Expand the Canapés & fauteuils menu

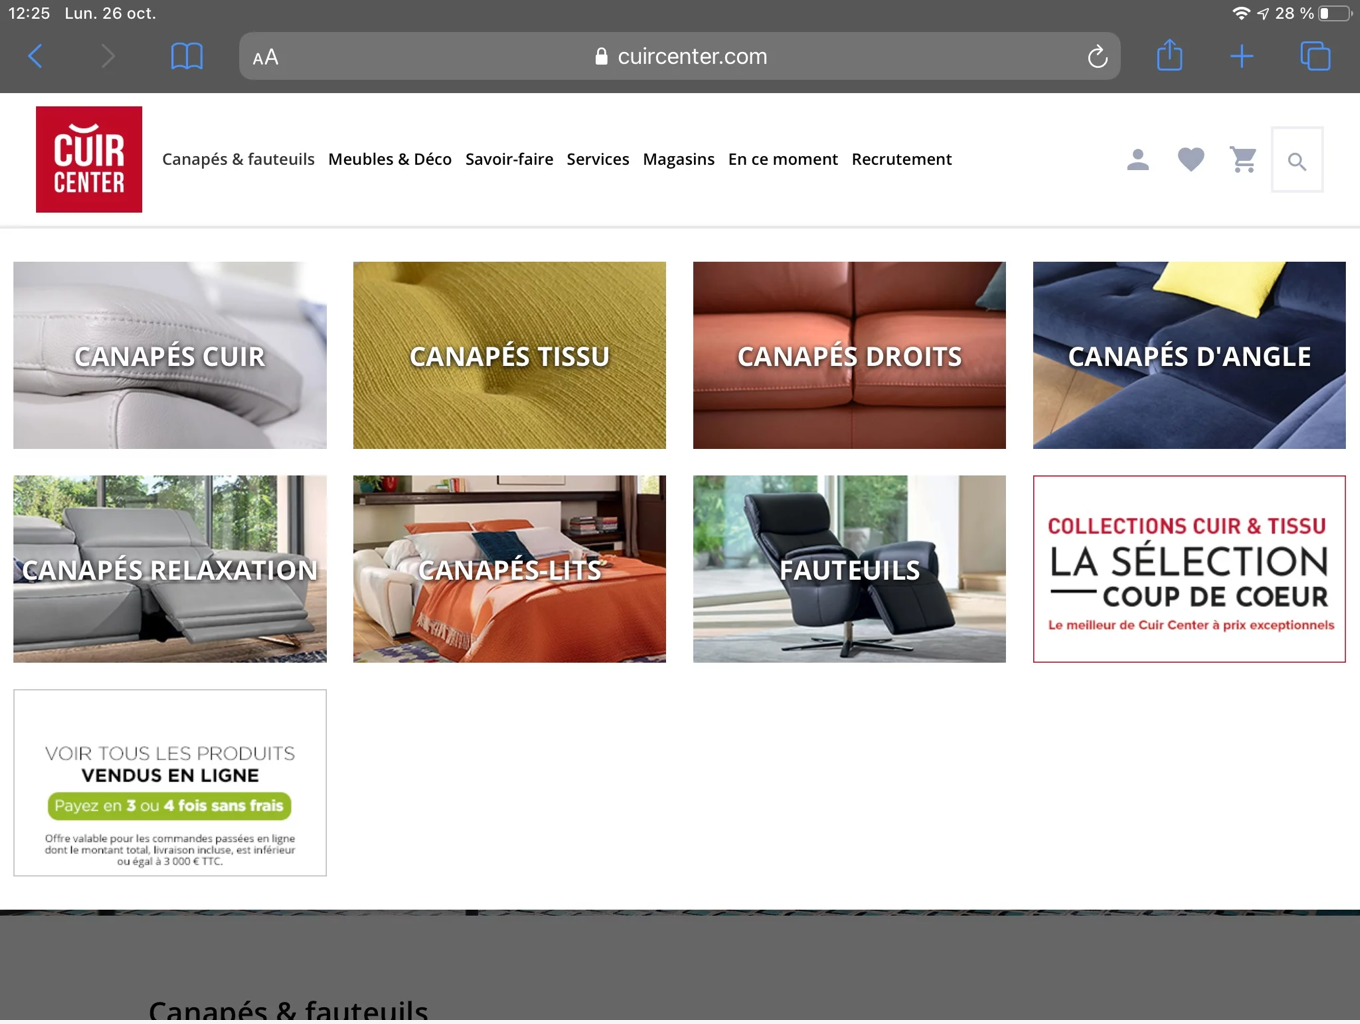pos(238,160)
